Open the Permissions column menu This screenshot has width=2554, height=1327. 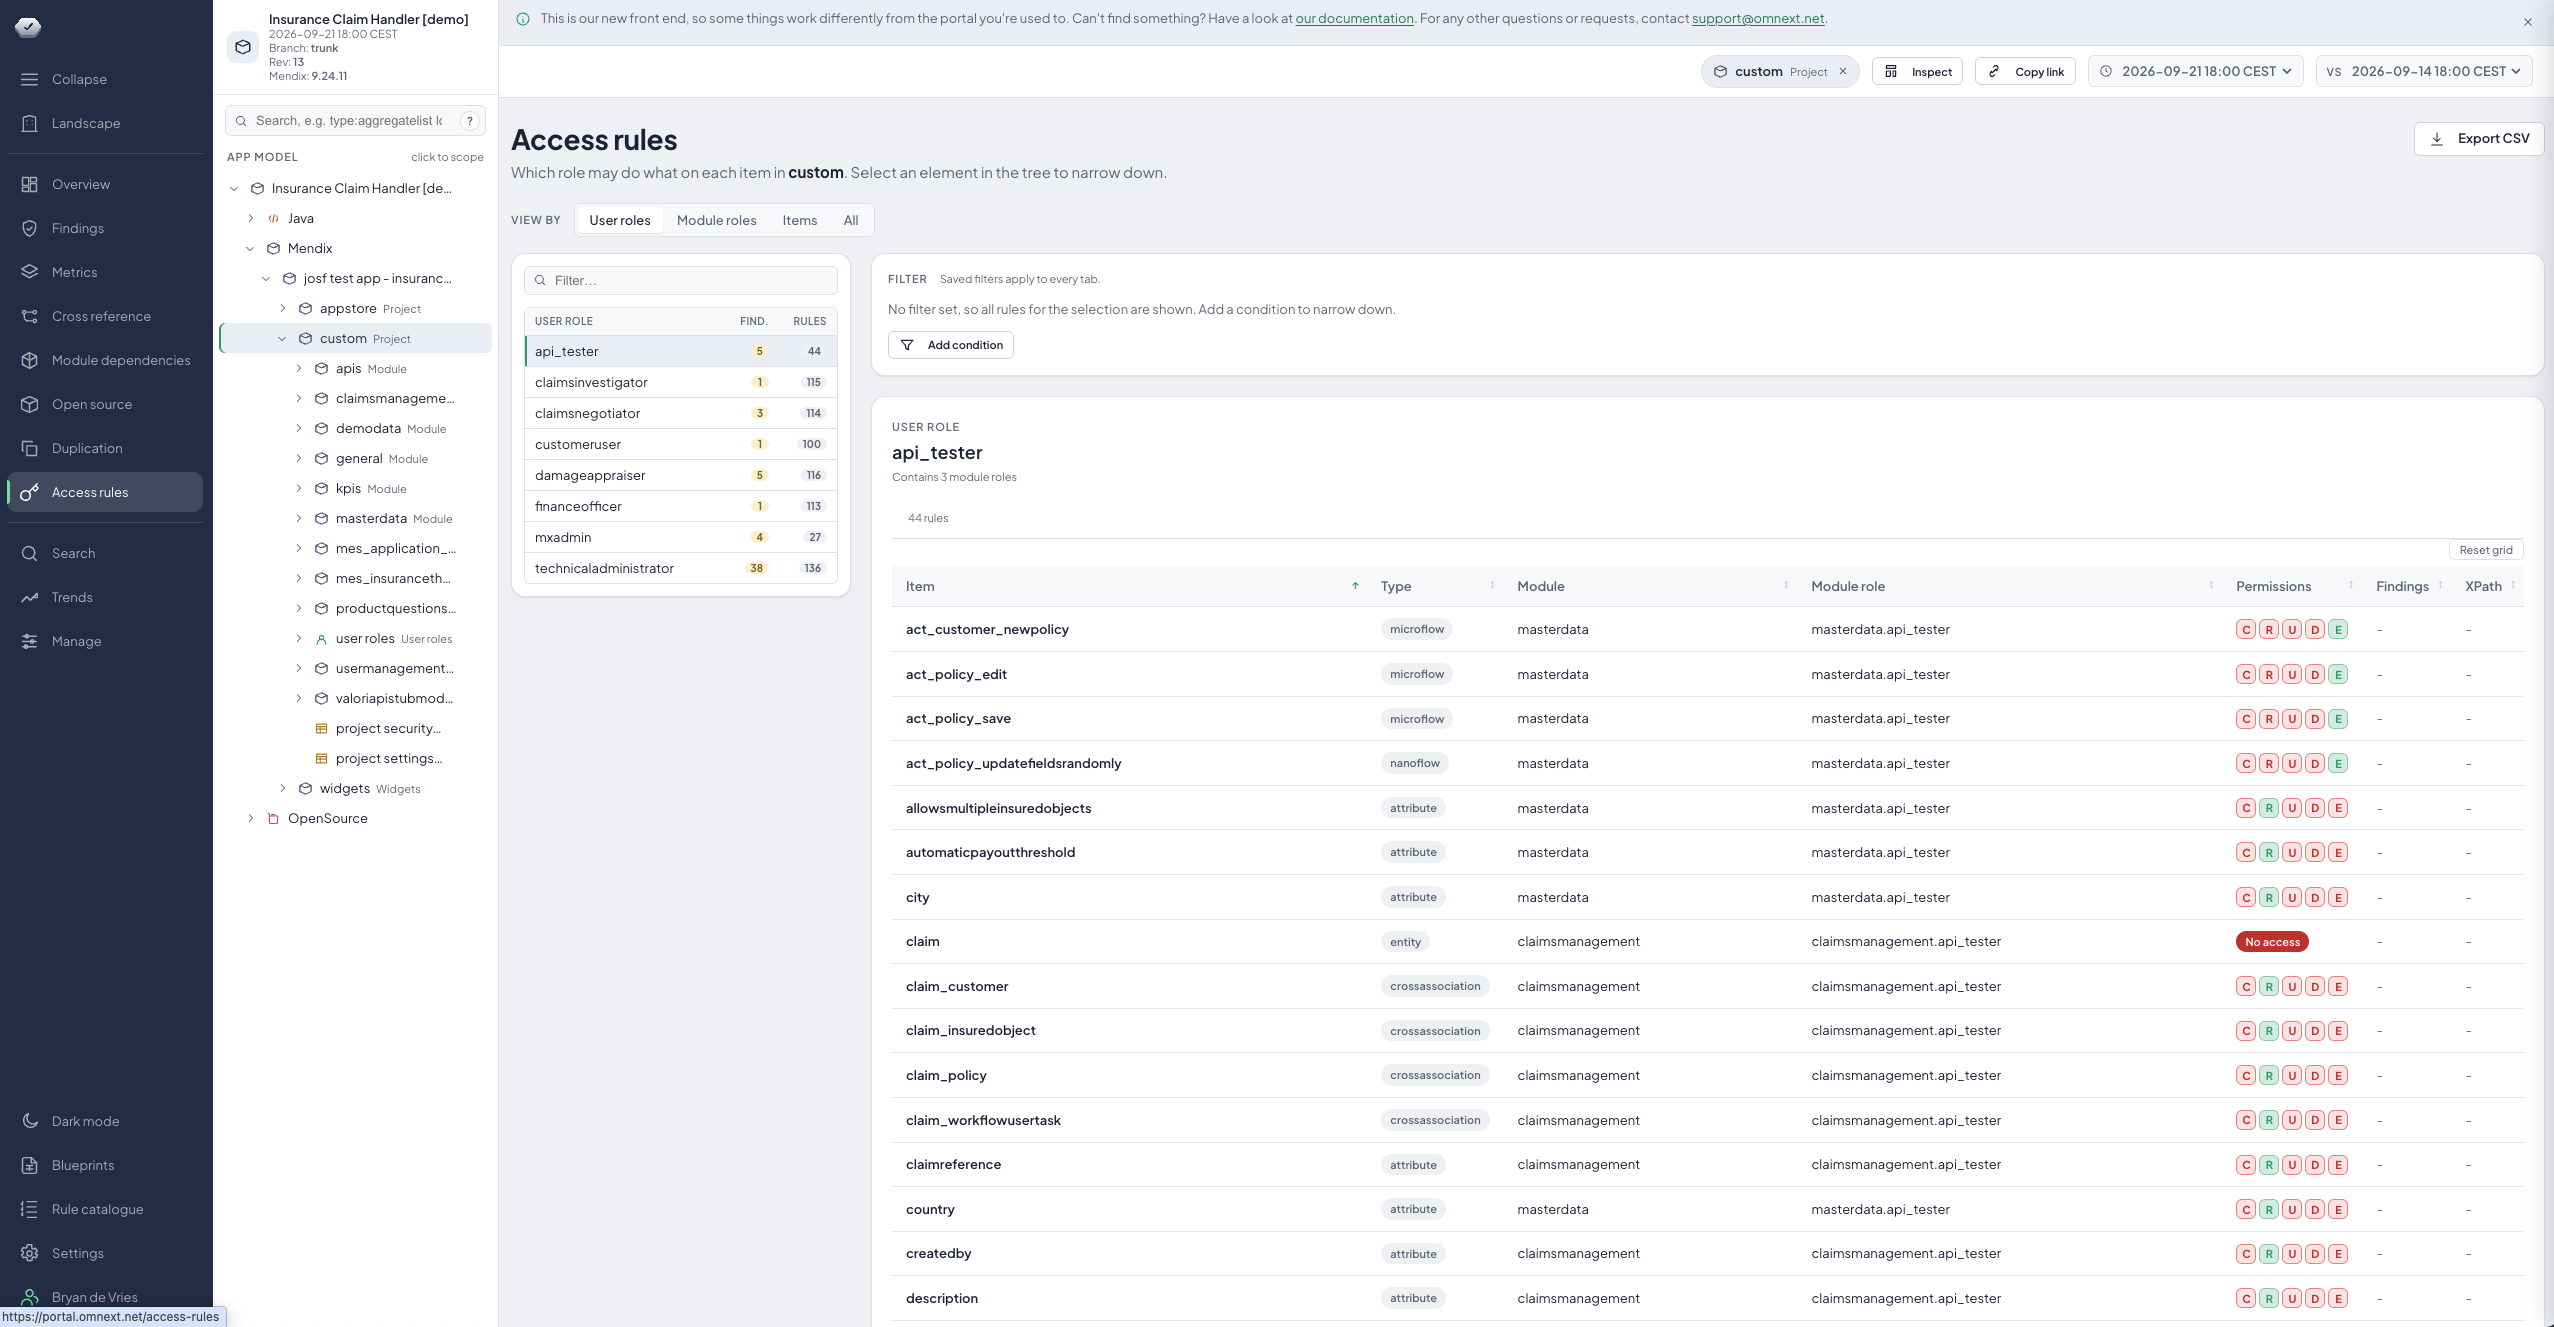point(2350,586)
